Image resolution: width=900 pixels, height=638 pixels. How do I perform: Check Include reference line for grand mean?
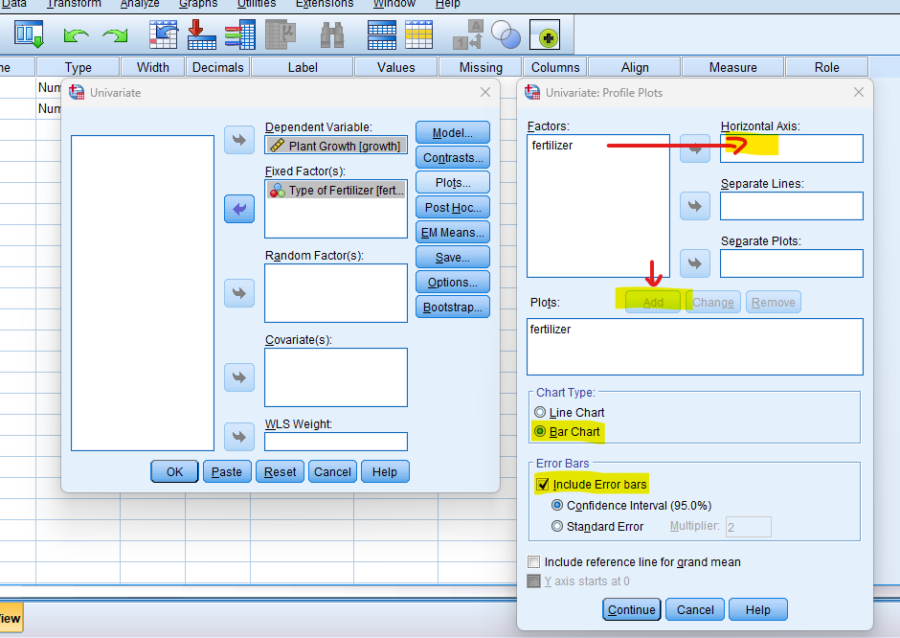tap(534, 561)
